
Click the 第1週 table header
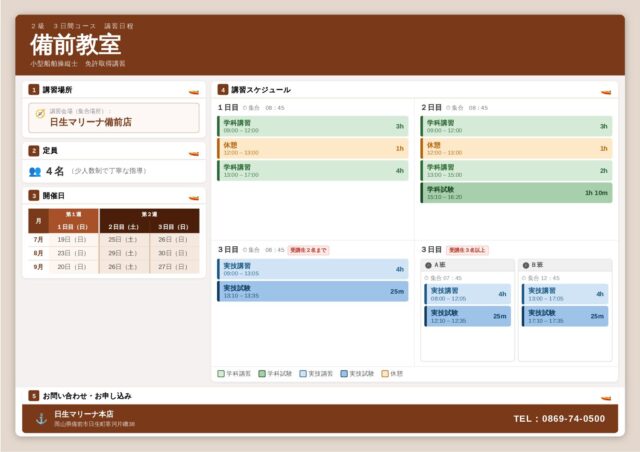(x=73, y=214)
